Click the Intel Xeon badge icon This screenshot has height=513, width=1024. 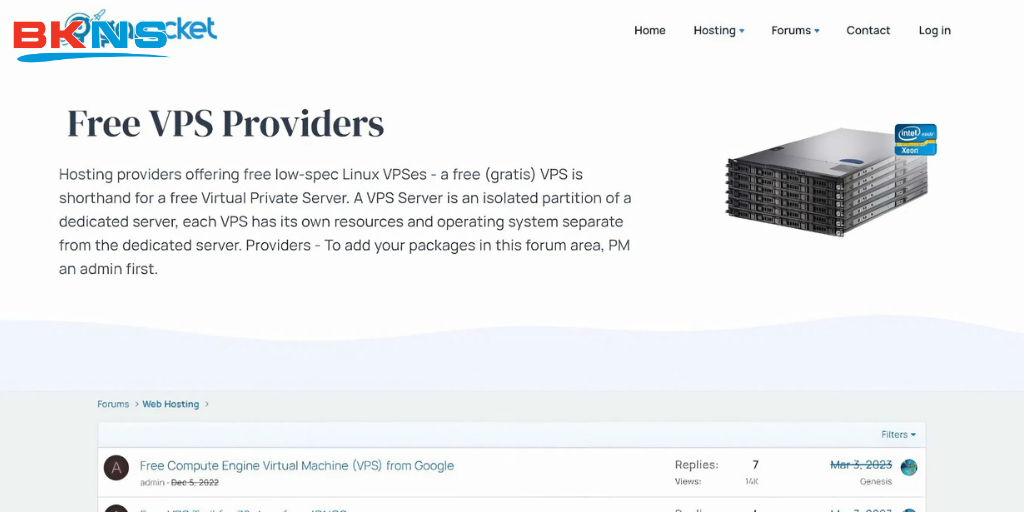[x=915, y=139]
